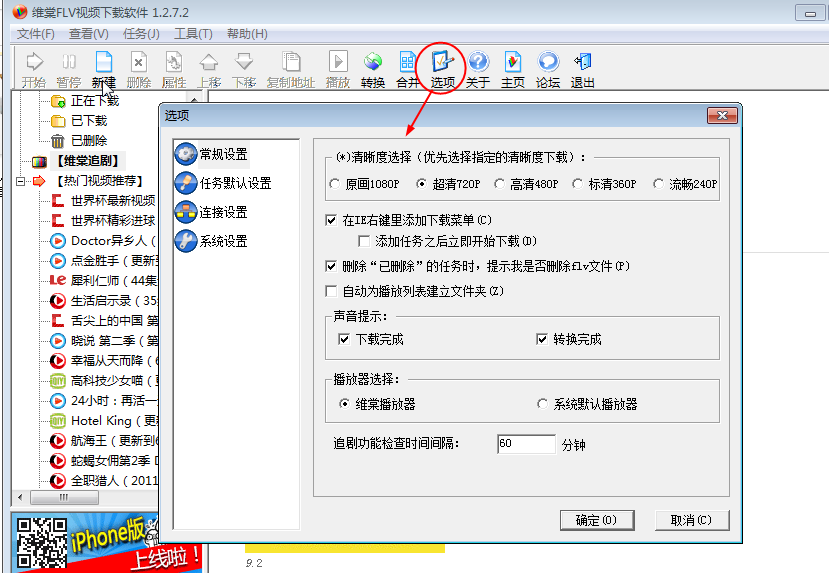Open the 任务(J) menu
Screen dimensions: 829x573
pos(141,34)
